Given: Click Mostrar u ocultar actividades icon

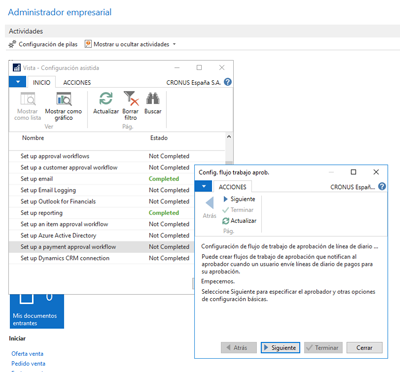Looking at the screenshot, I should (88, 44).
